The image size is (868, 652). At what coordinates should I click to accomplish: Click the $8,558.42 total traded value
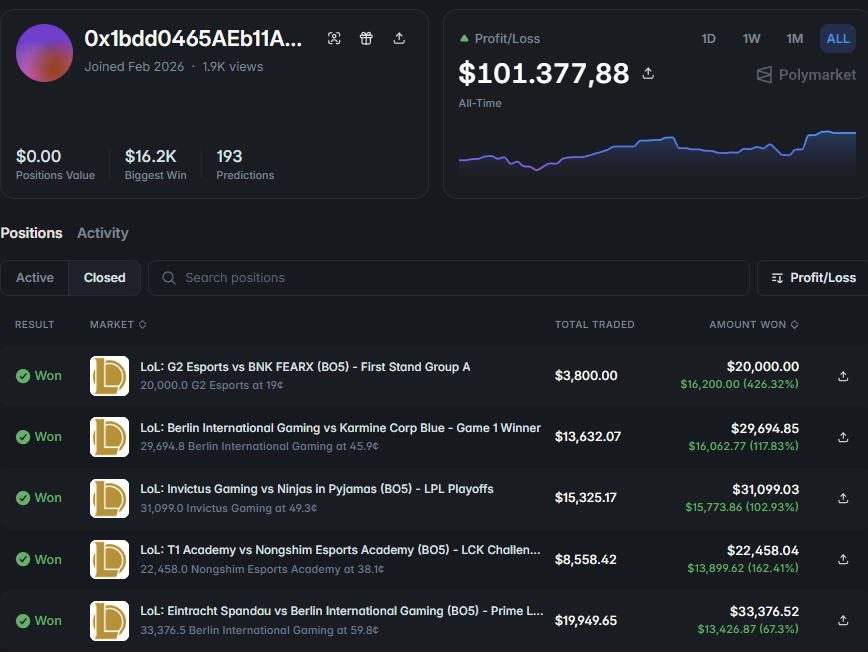tap(586, 560)
